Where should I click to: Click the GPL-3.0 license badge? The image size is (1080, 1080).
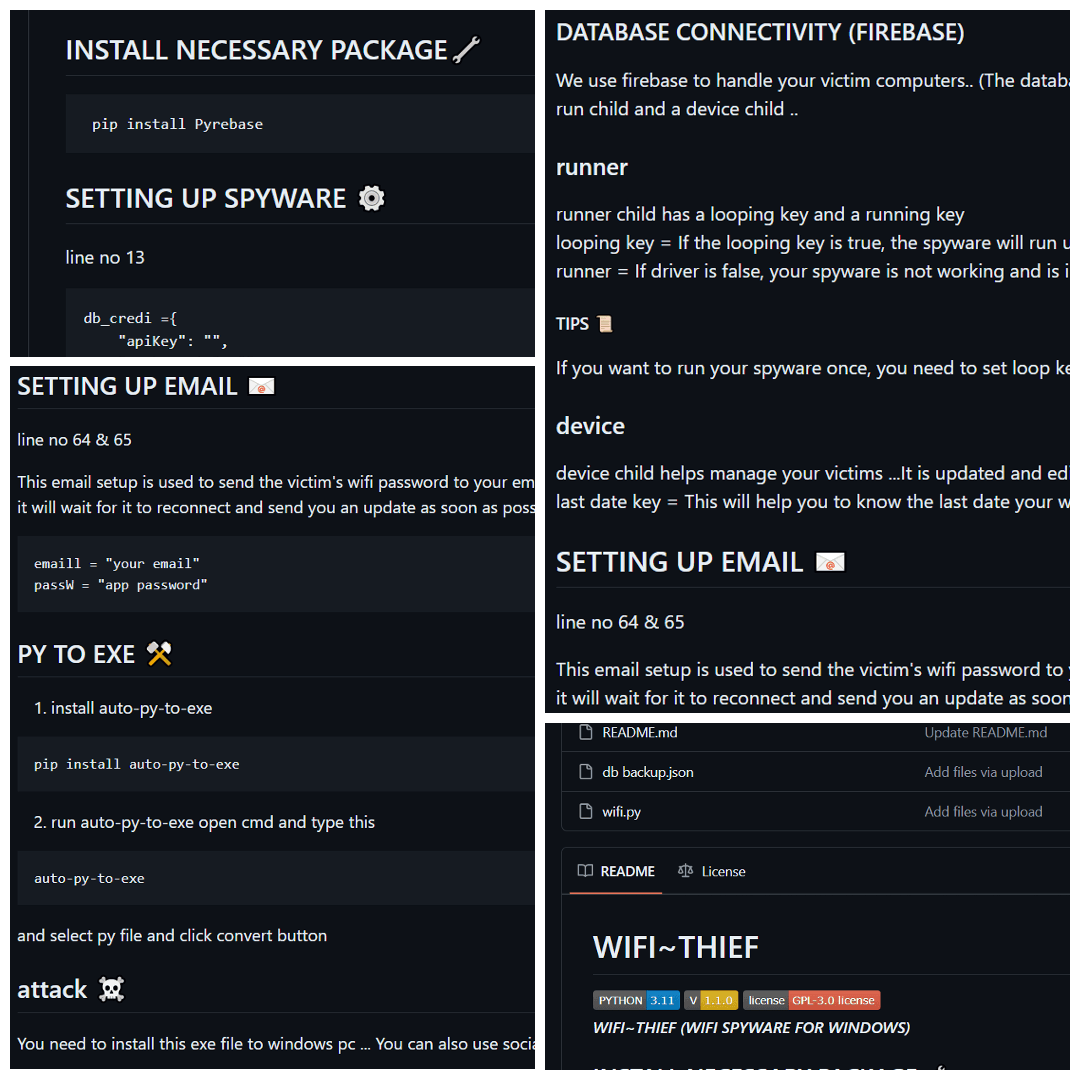[811, 1000]
